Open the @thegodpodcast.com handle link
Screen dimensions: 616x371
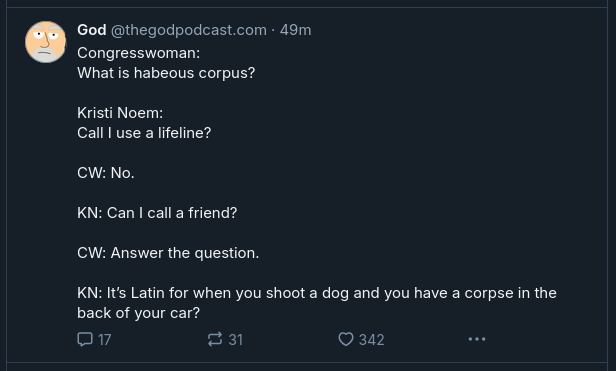189,30
